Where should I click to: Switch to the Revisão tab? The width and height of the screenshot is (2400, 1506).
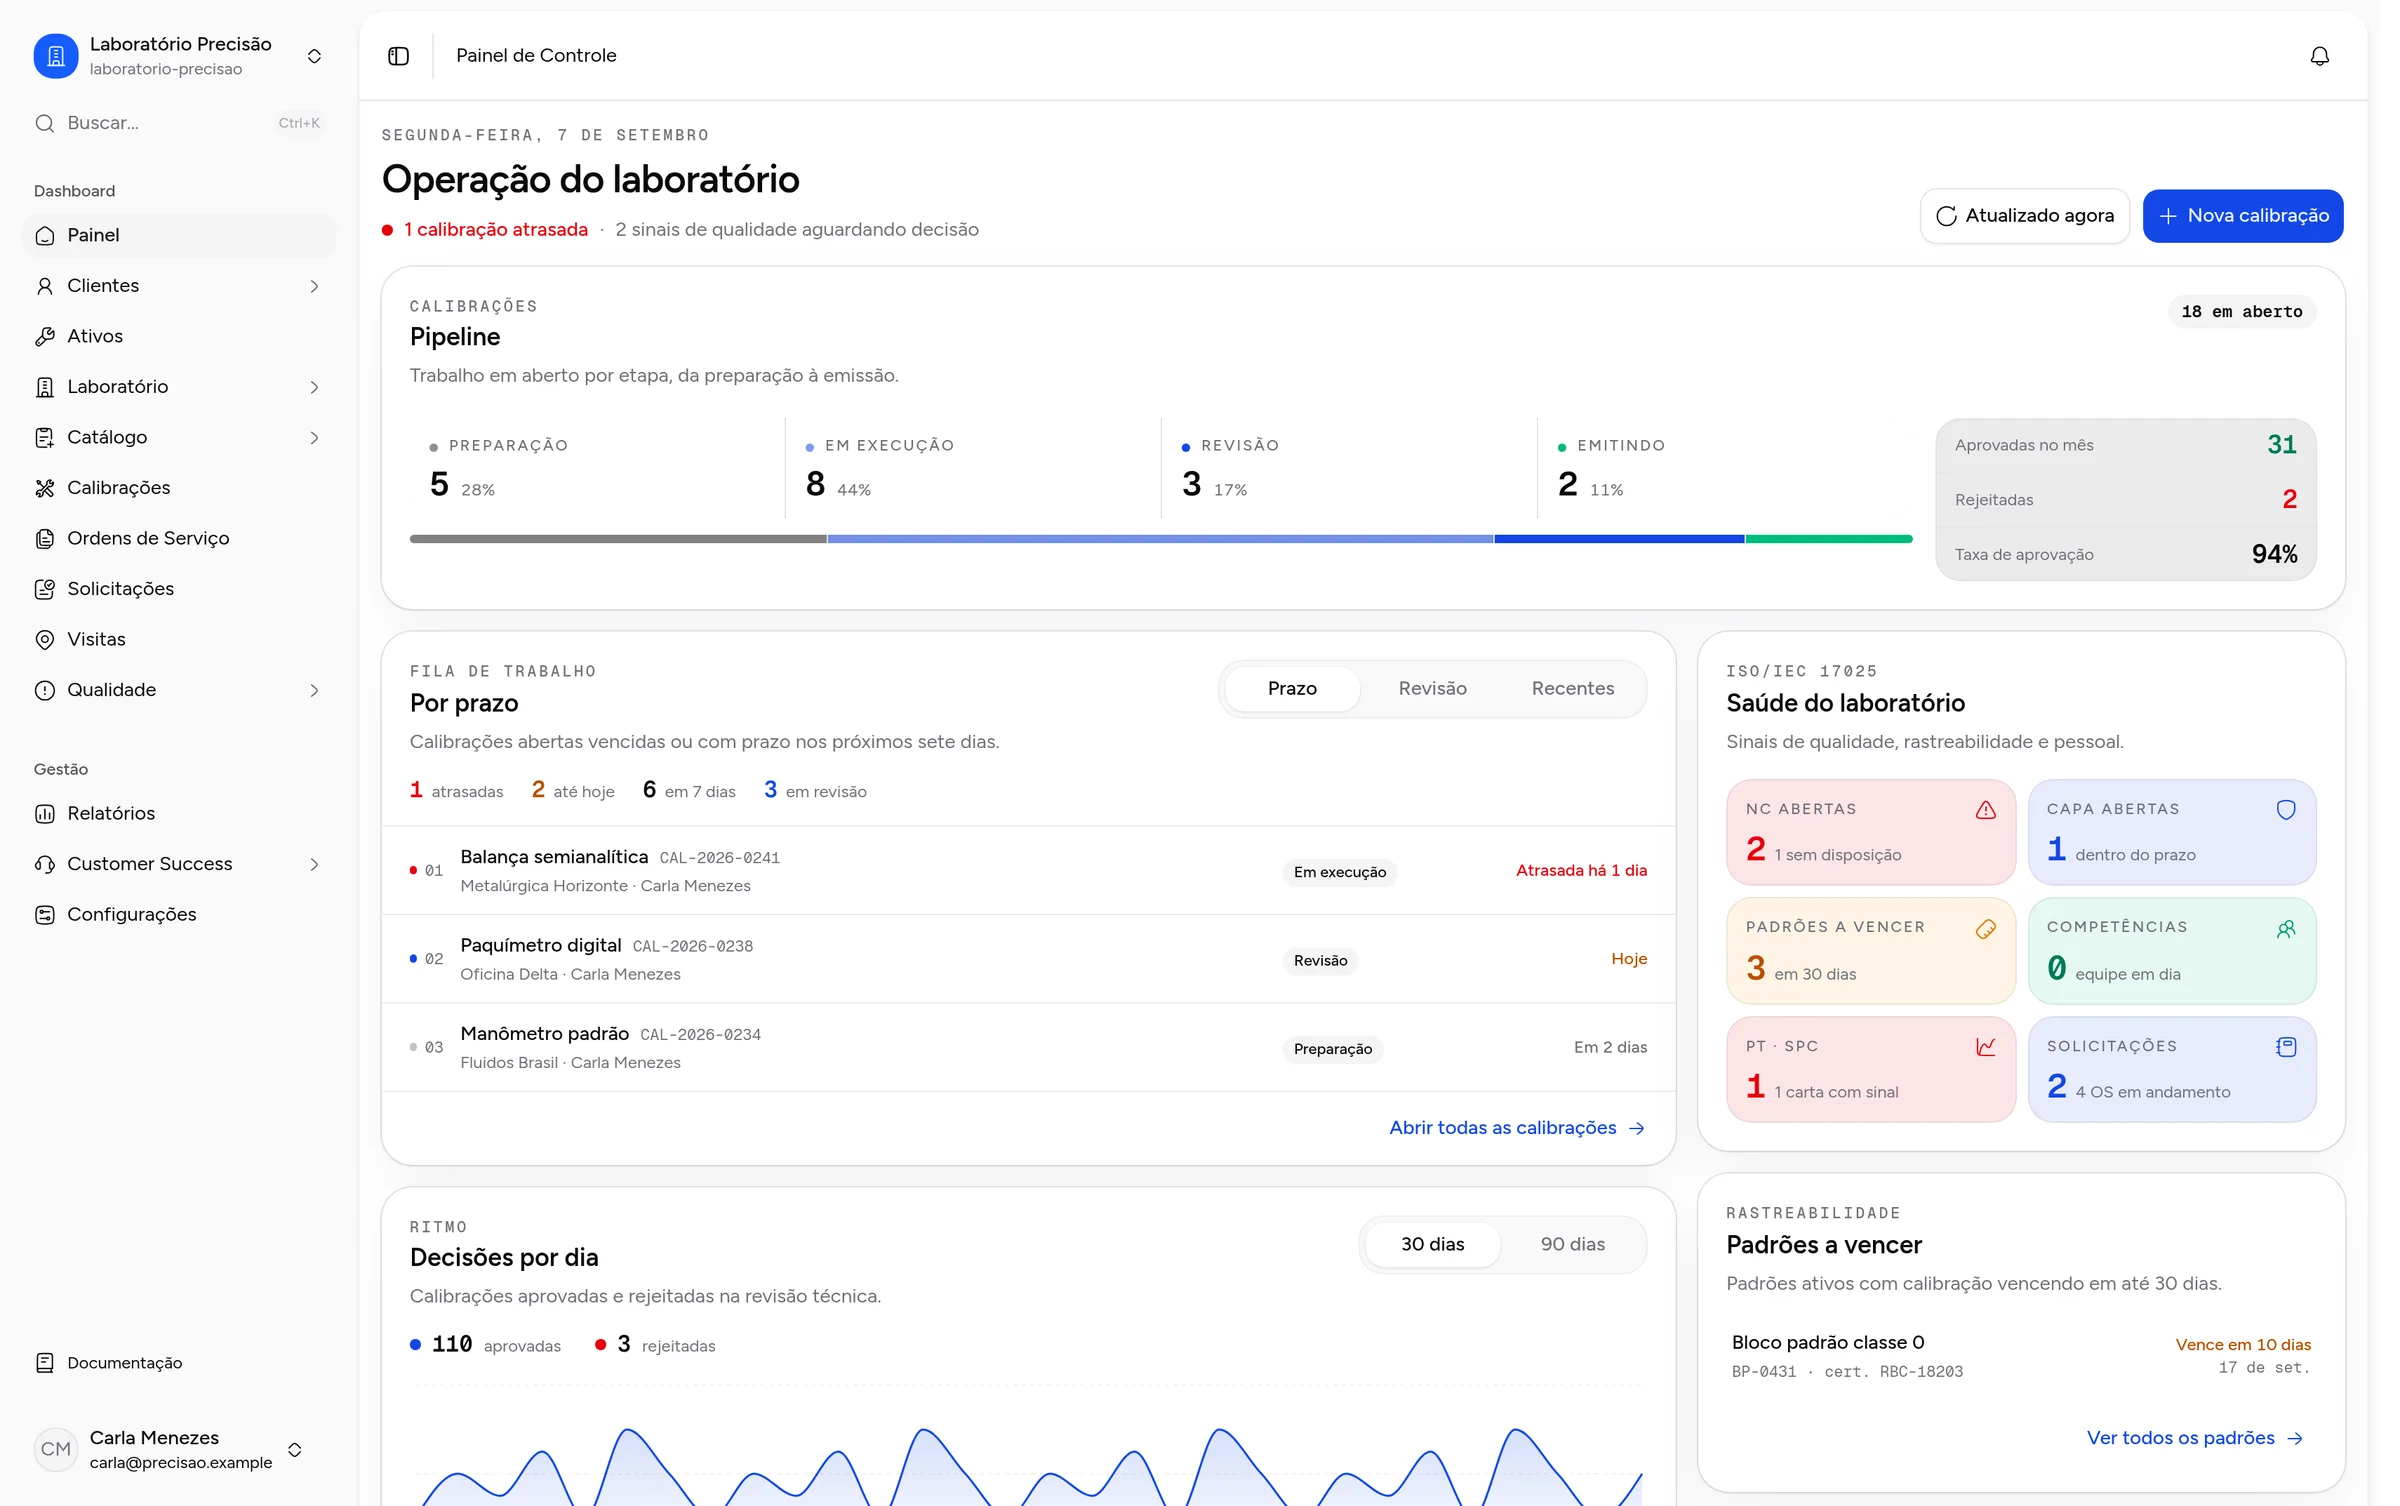click(1432, 689)
